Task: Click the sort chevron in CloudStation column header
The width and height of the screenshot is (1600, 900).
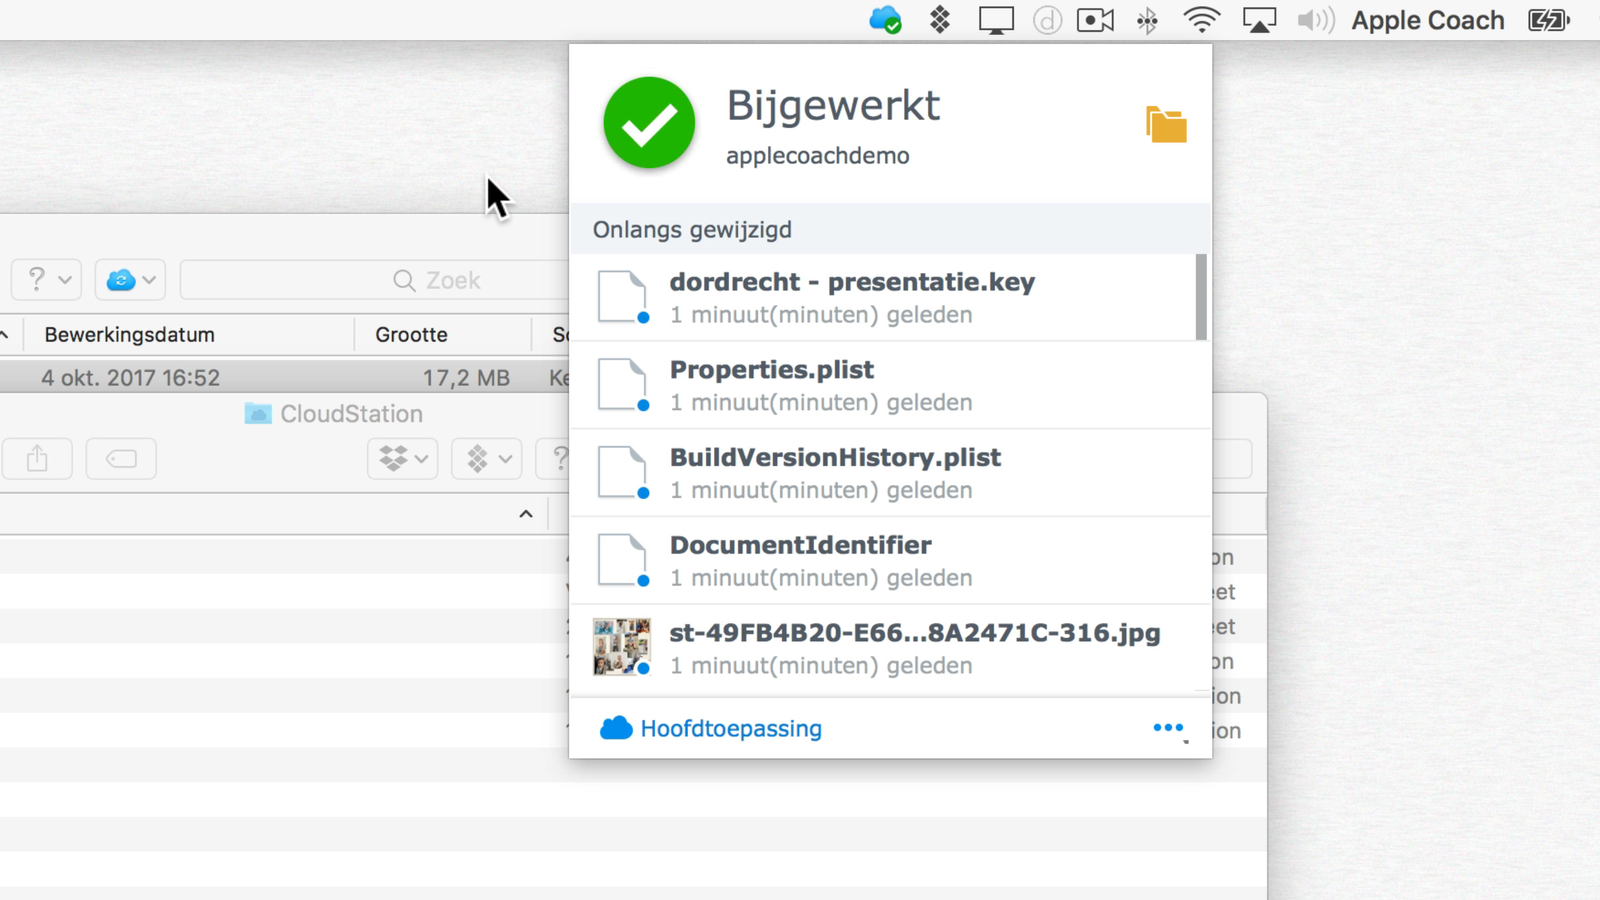Action: 526,514
